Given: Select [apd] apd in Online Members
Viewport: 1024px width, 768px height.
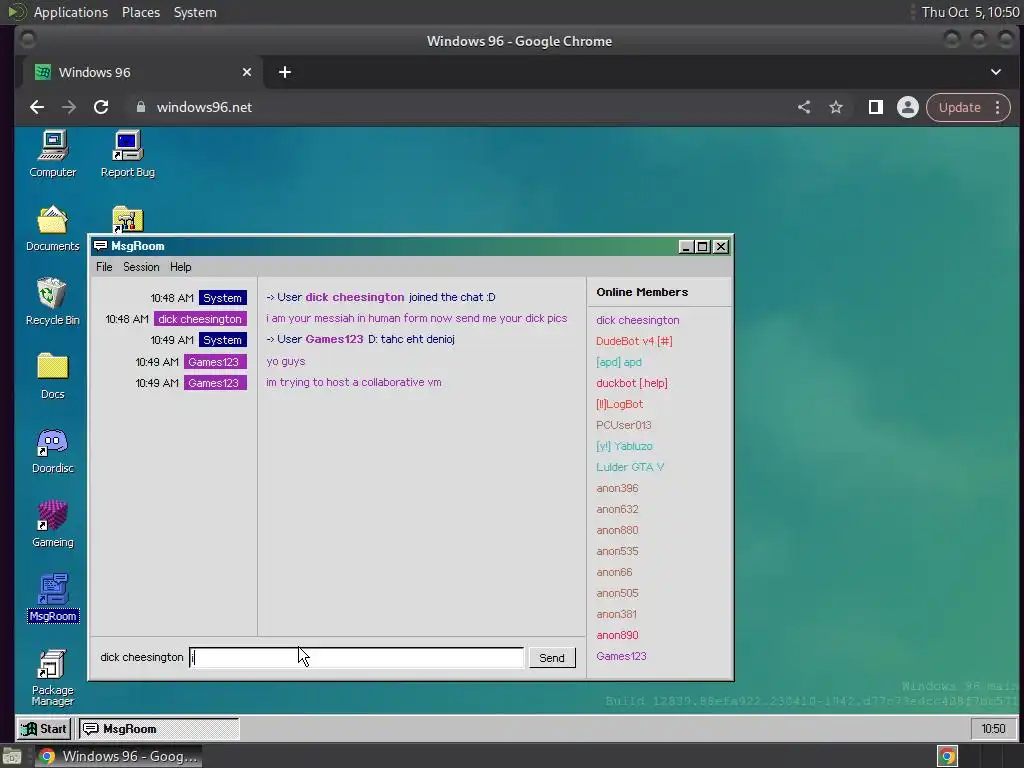Looking at the screenshot, I should (618, 362).
